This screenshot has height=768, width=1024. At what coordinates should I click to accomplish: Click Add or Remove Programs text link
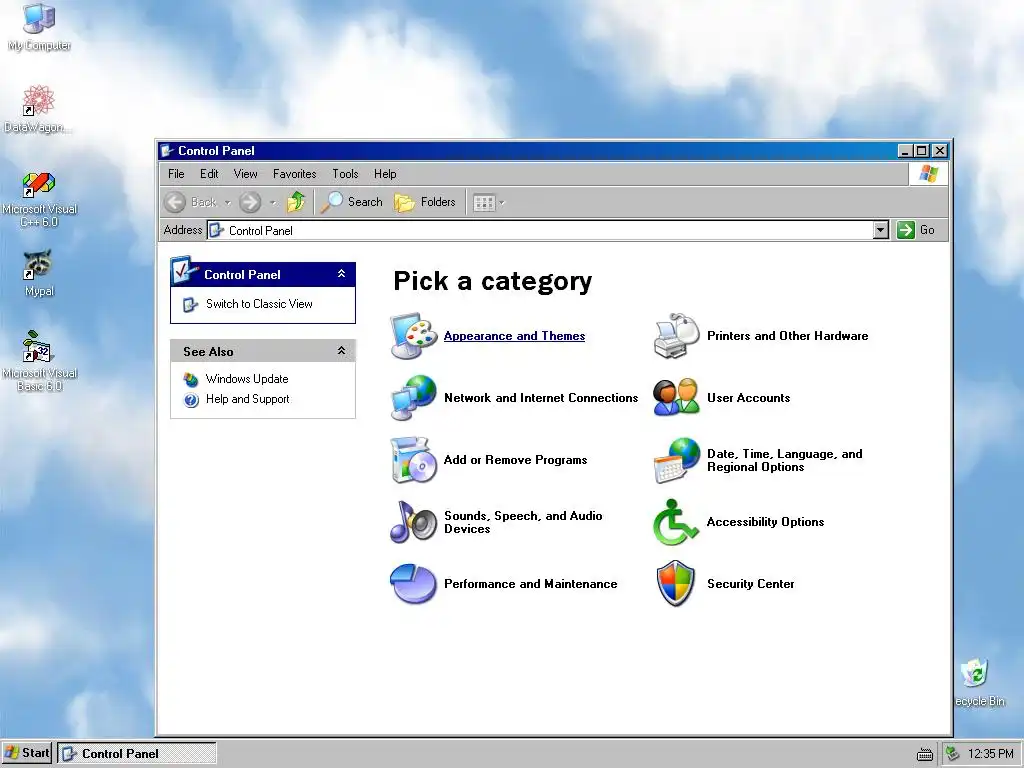515,460
